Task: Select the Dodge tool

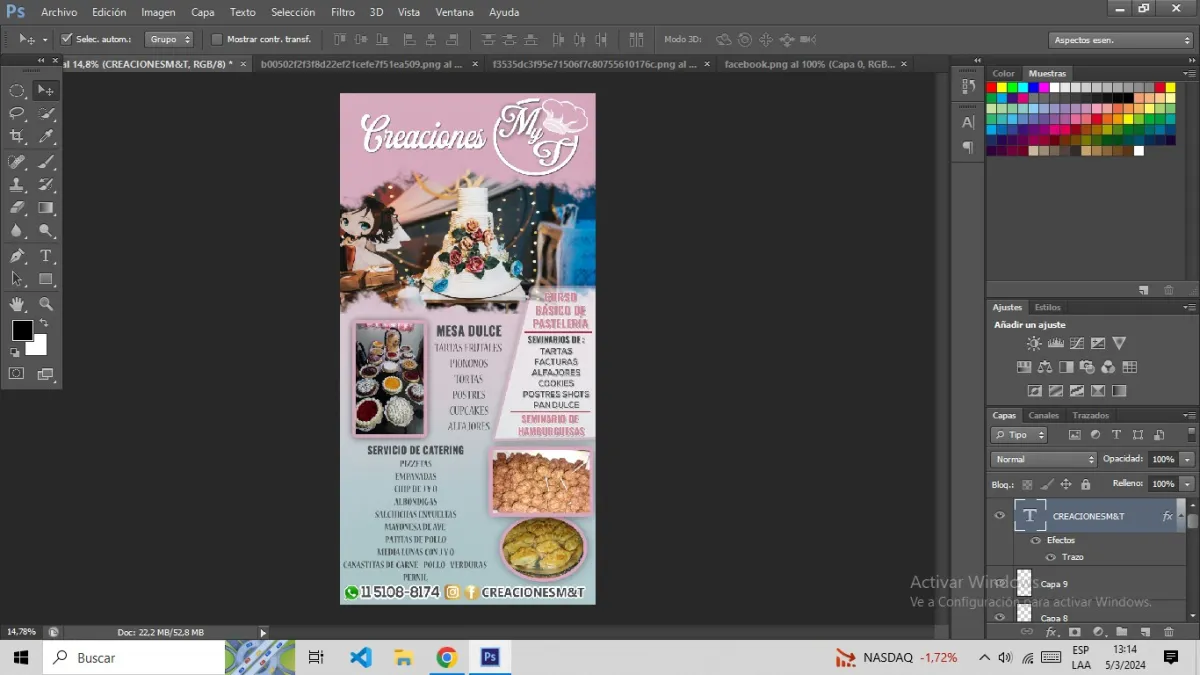Action: tap(45, 231)
